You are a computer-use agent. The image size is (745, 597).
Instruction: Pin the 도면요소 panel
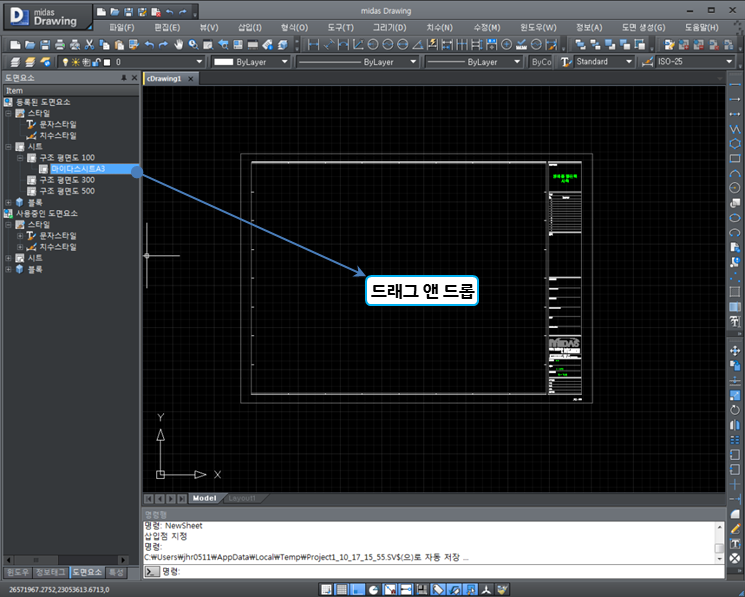tap(124, 77)
